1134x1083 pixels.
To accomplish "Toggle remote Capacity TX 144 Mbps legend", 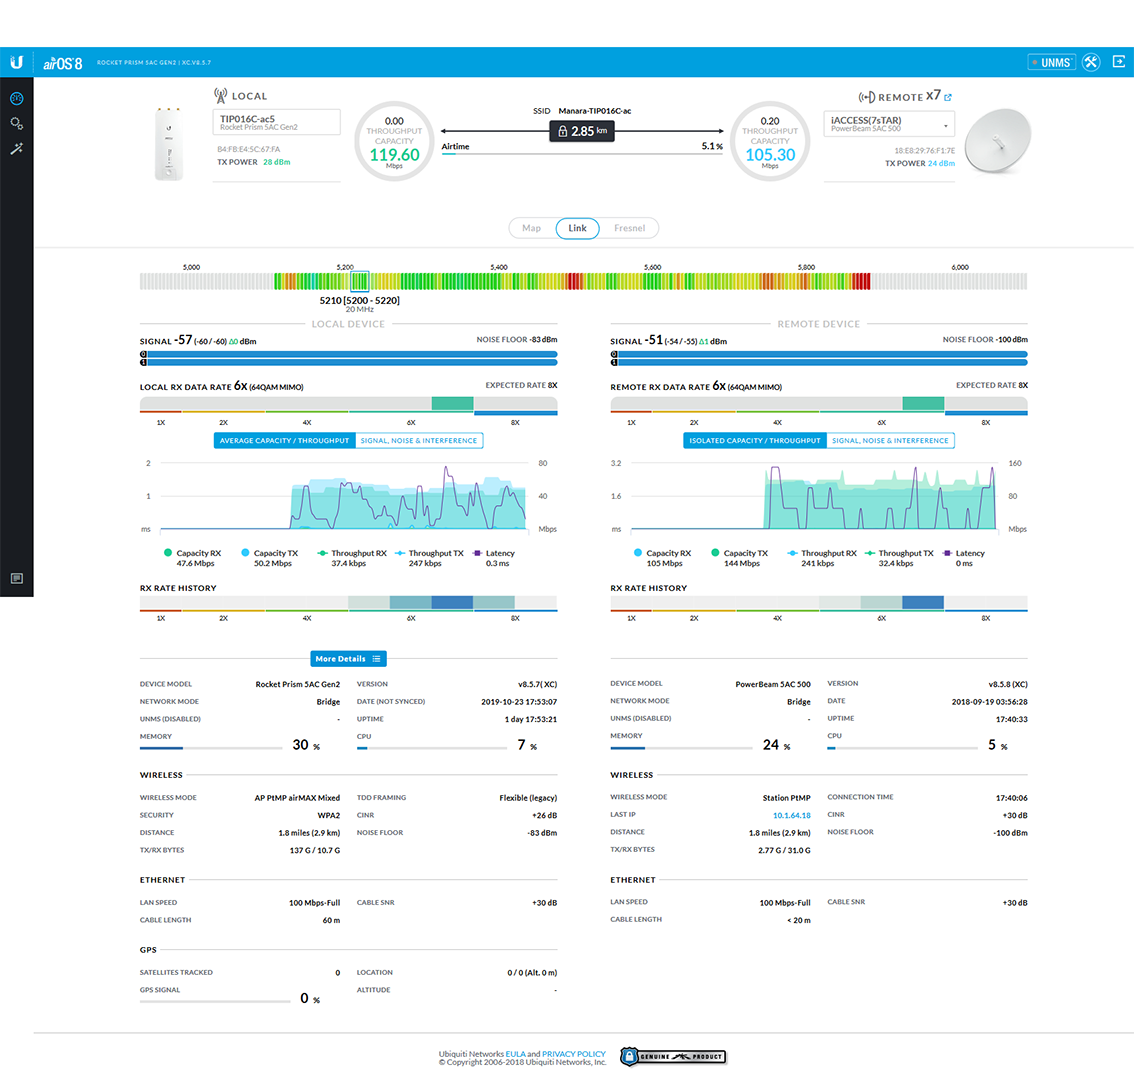I will (740, 558).
